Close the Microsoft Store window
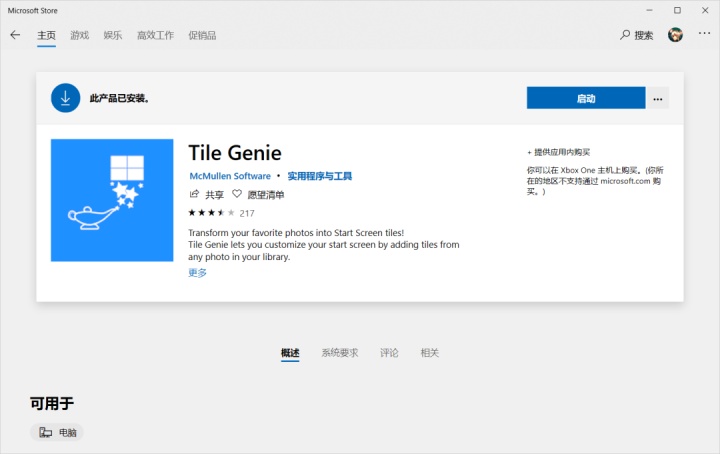Screen dimensions: 720x454 (x=705, y=10)
